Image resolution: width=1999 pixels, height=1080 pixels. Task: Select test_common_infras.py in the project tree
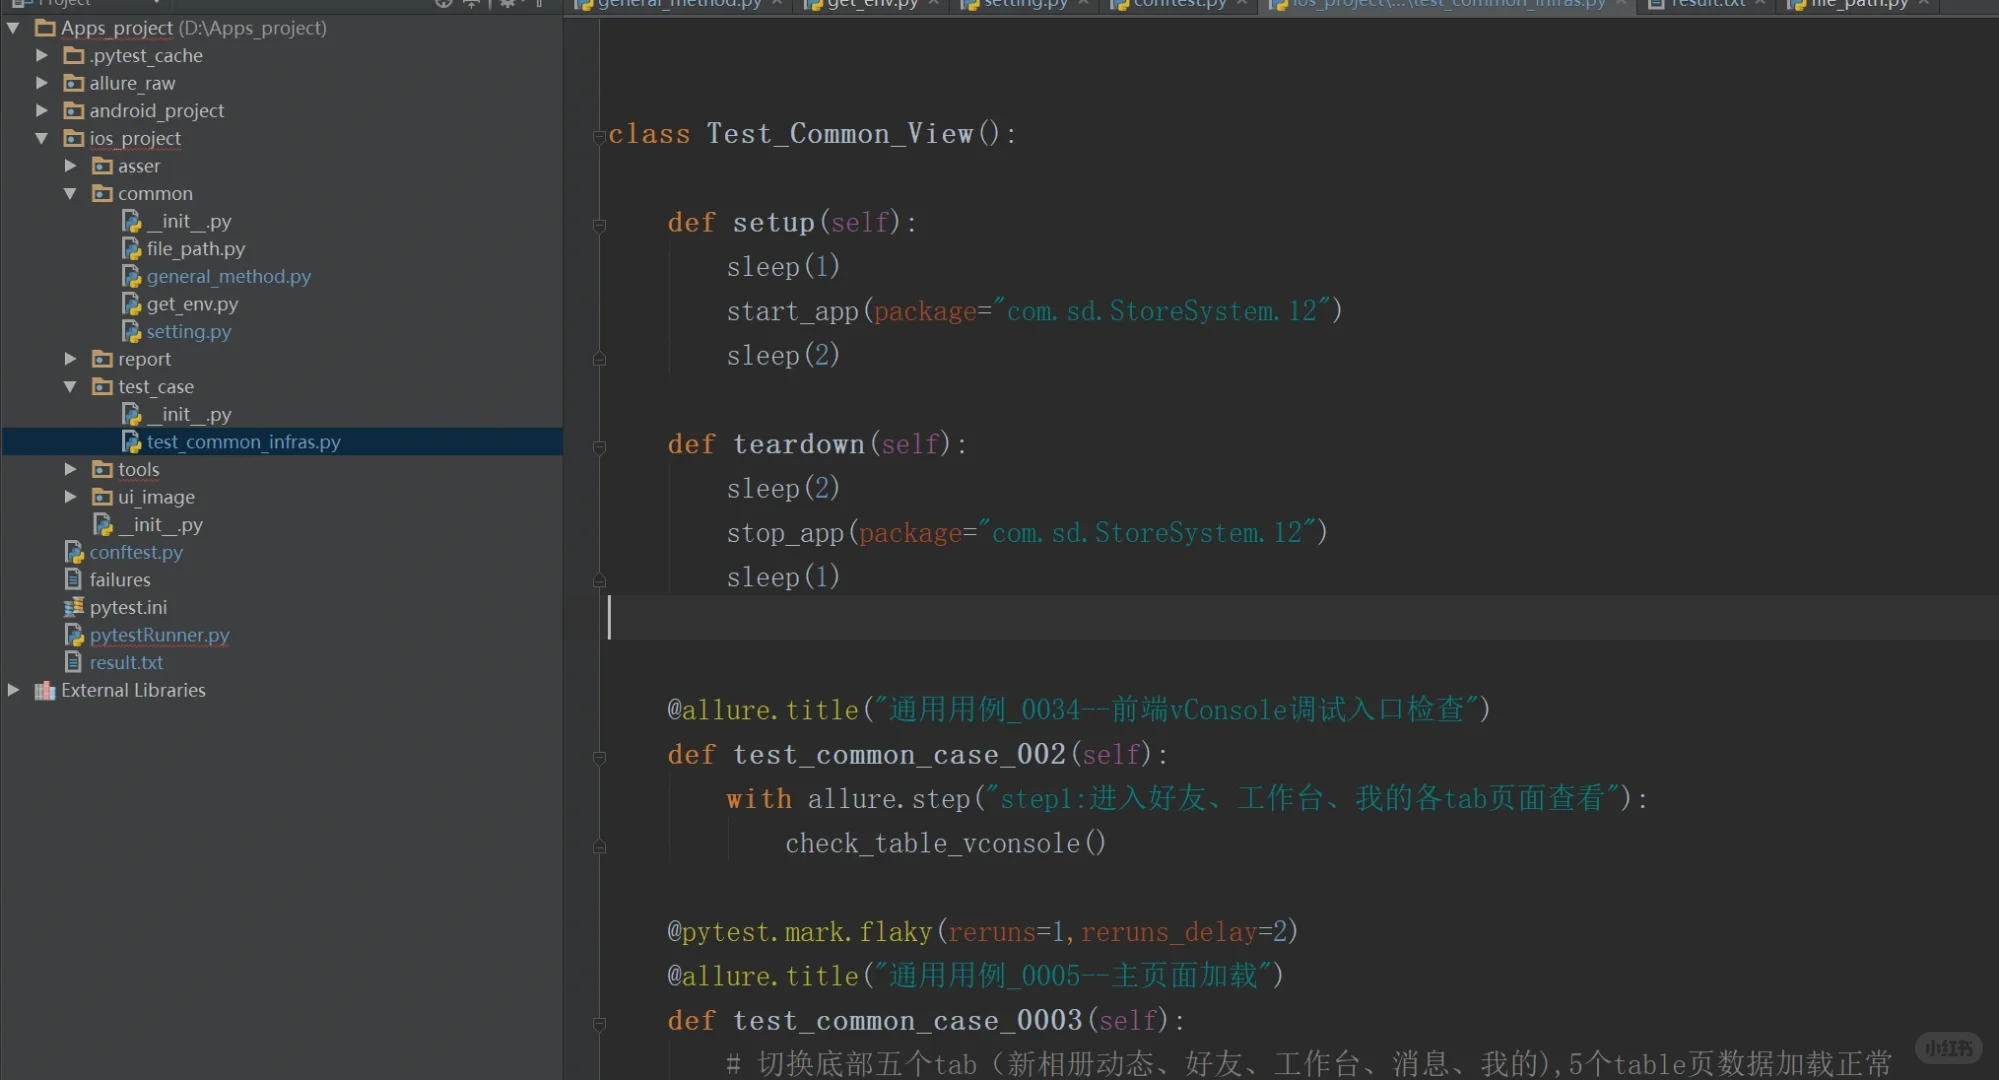click(243, 442)
